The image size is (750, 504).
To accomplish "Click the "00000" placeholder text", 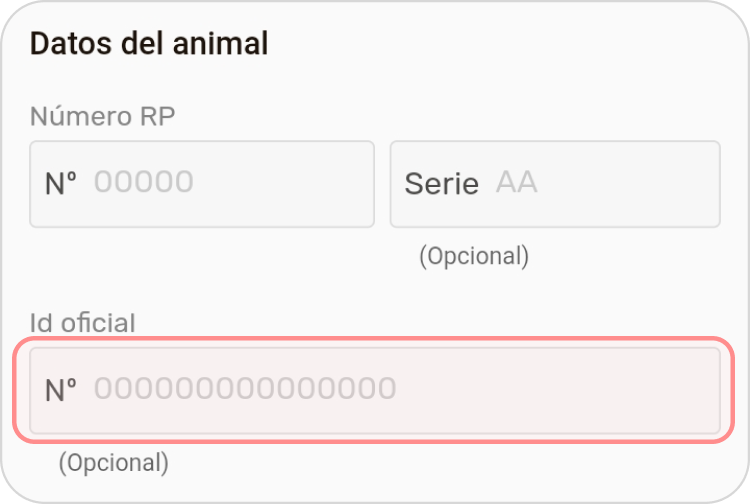I will (144, 182).
